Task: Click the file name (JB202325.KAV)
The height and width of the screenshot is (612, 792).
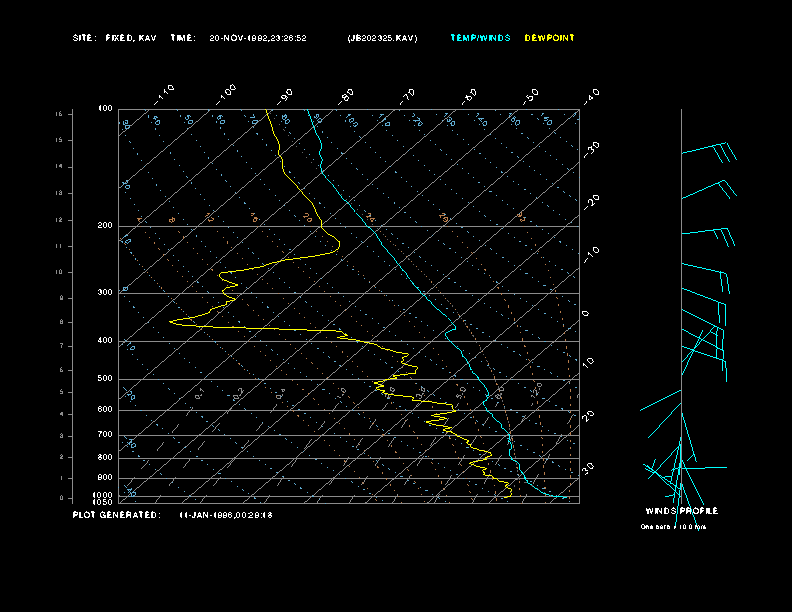Action: point(382,38)
